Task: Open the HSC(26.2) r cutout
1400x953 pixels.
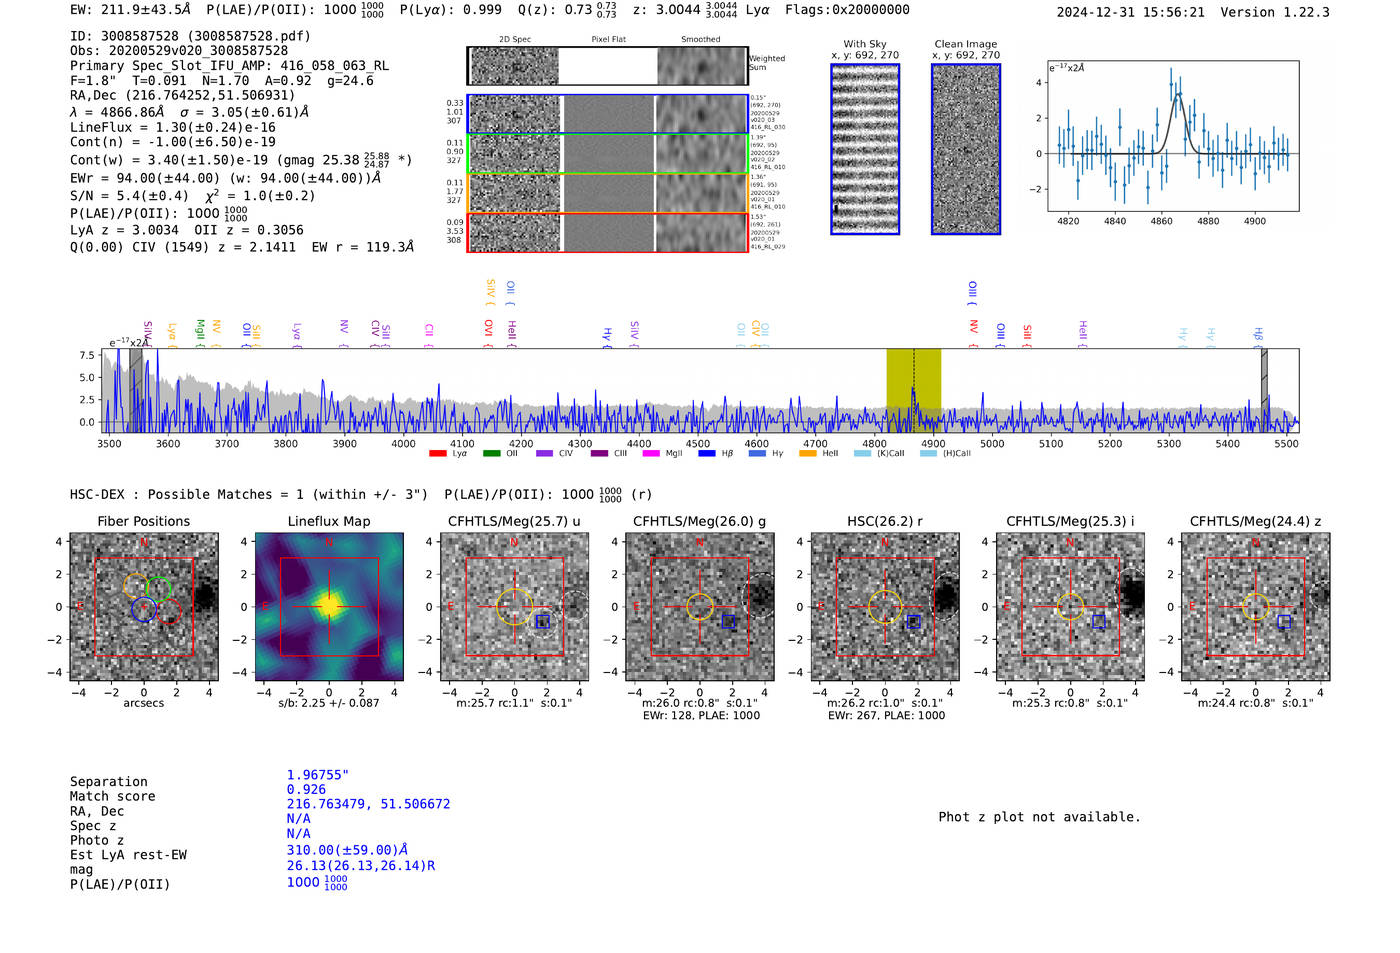Action: point(884,606)
